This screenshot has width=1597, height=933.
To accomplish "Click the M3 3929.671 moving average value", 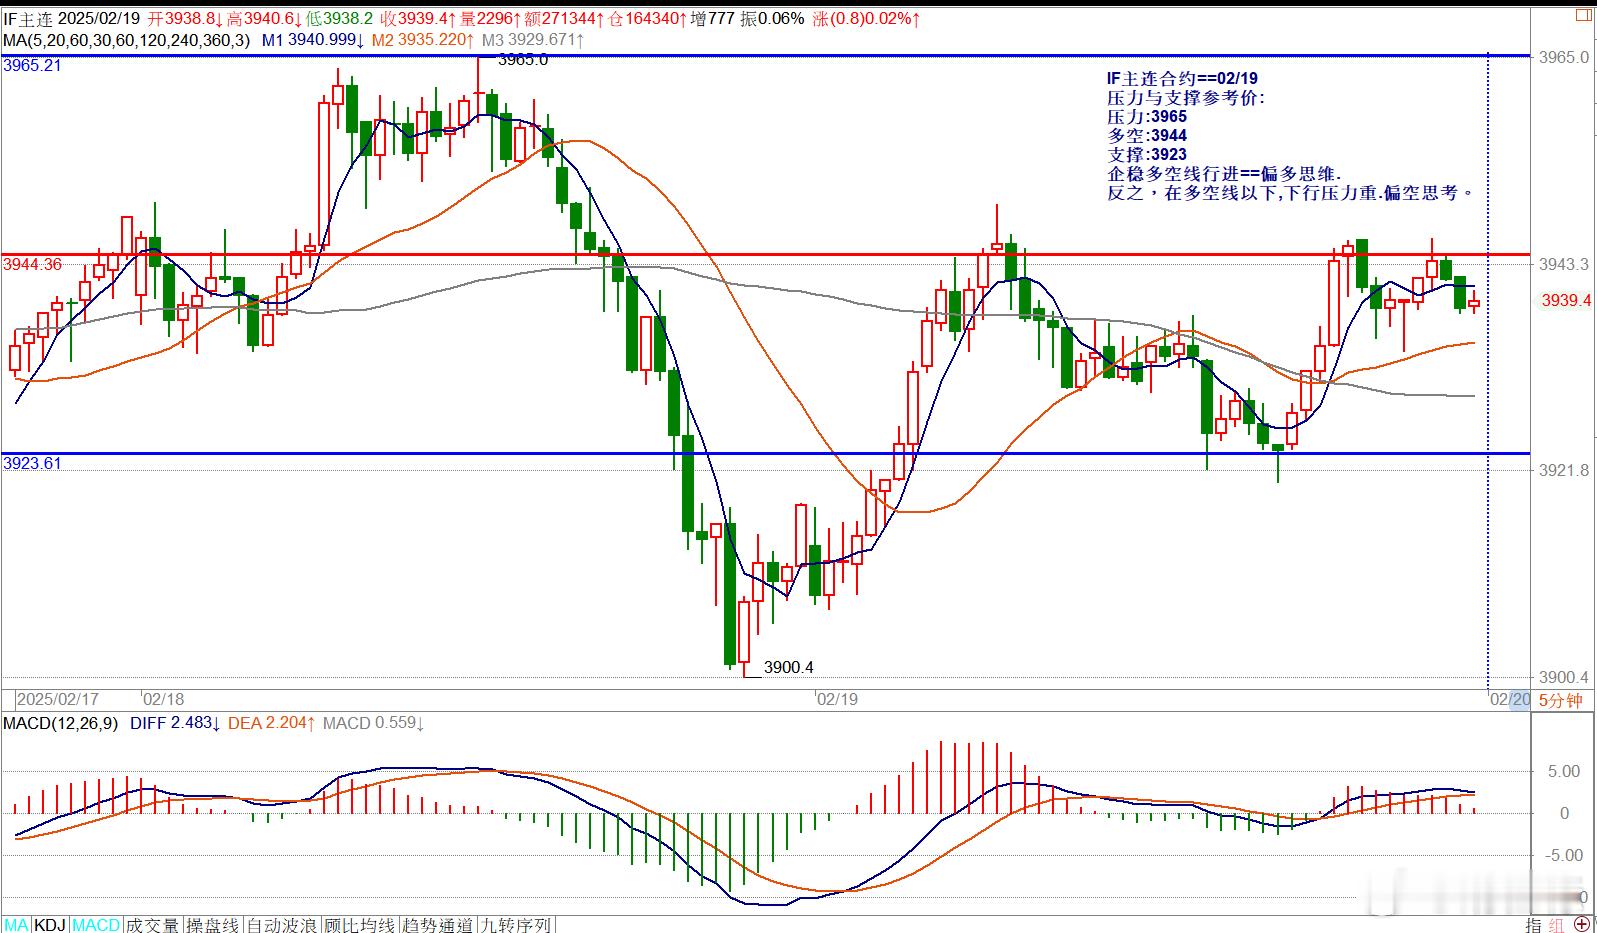I will tap(535, 40).
